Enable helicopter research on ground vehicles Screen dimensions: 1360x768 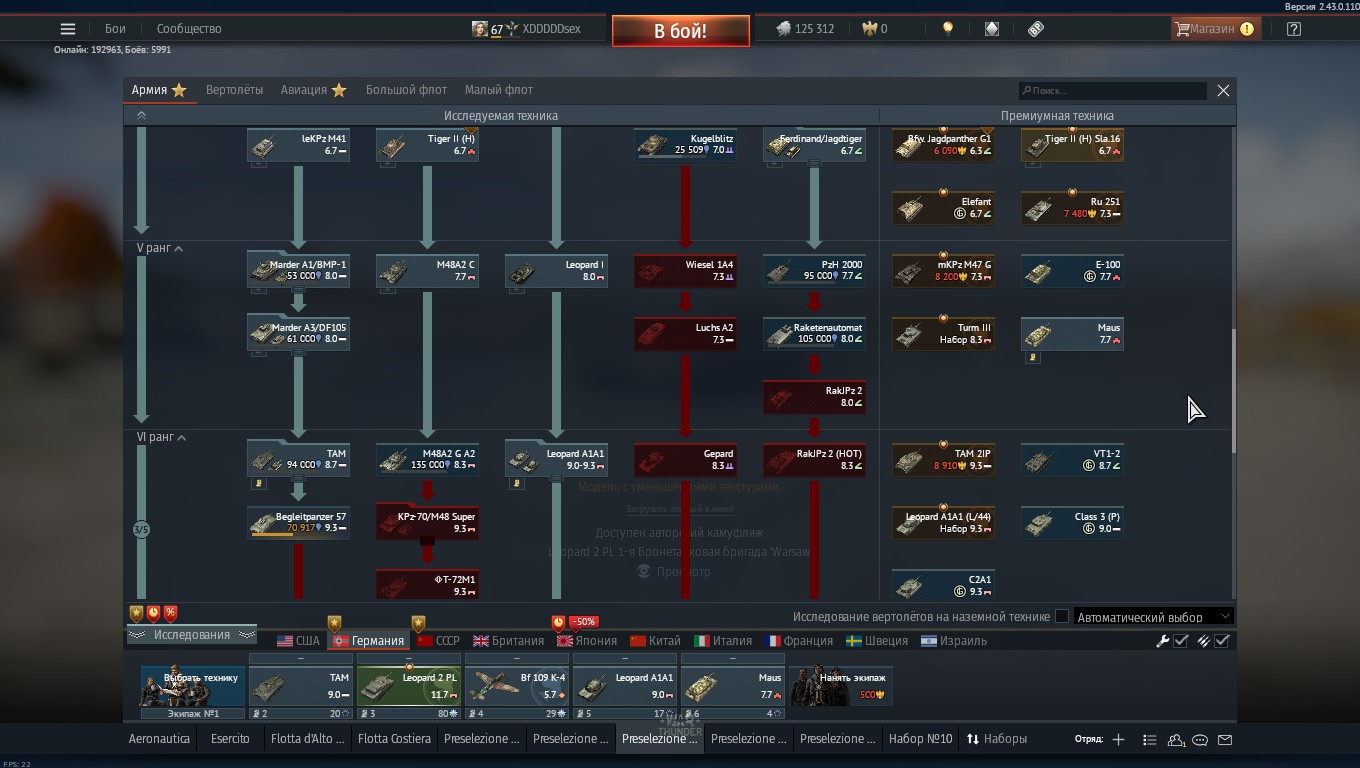click(1062, 617)
